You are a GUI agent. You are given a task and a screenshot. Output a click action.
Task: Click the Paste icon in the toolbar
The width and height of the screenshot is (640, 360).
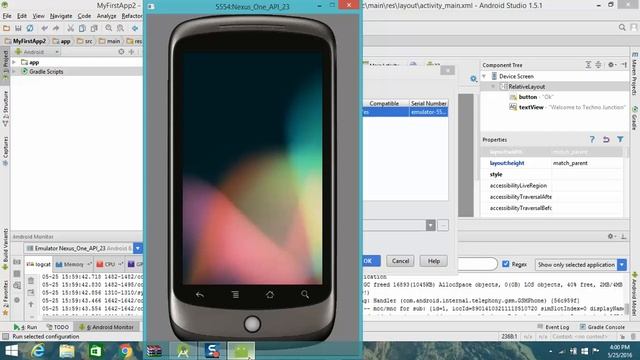(x=94, y=28)
